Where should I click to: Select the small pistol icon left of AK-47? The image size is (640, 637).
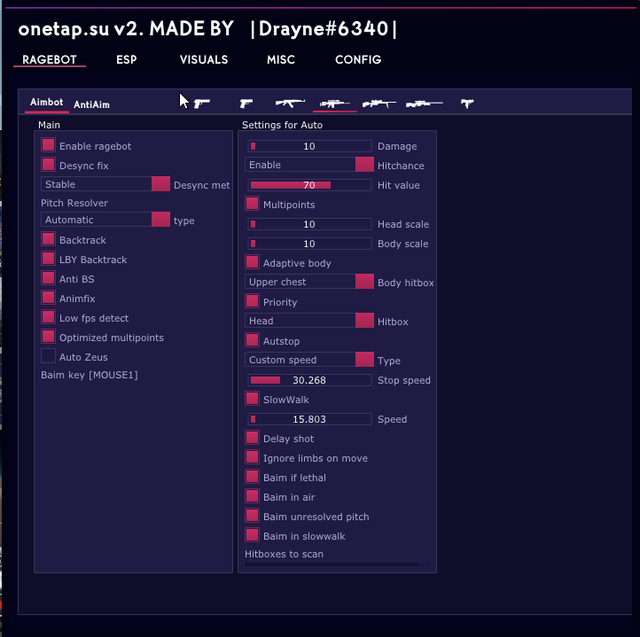(x=246, y=103)
